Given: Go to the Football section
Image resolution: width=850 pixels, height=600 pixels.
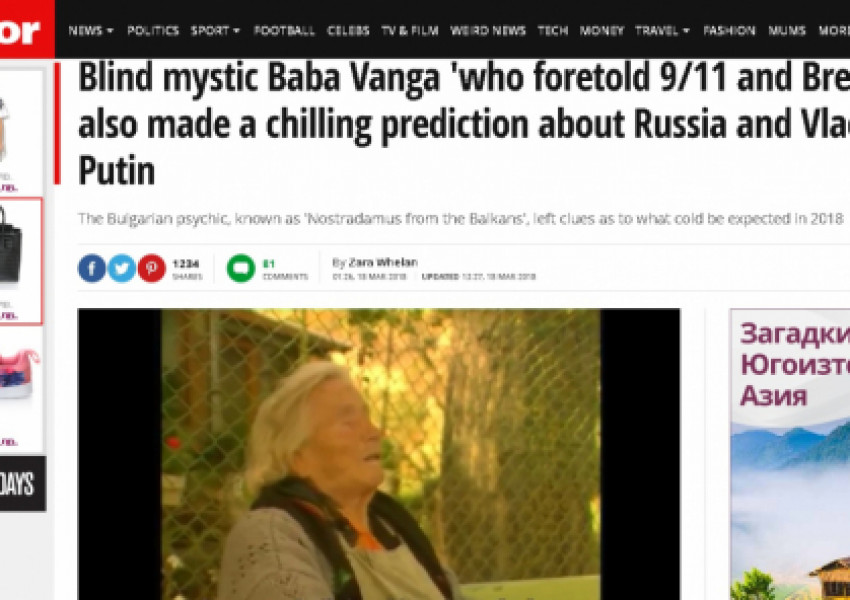Looking at the screenshot, I should click(284, 31).
